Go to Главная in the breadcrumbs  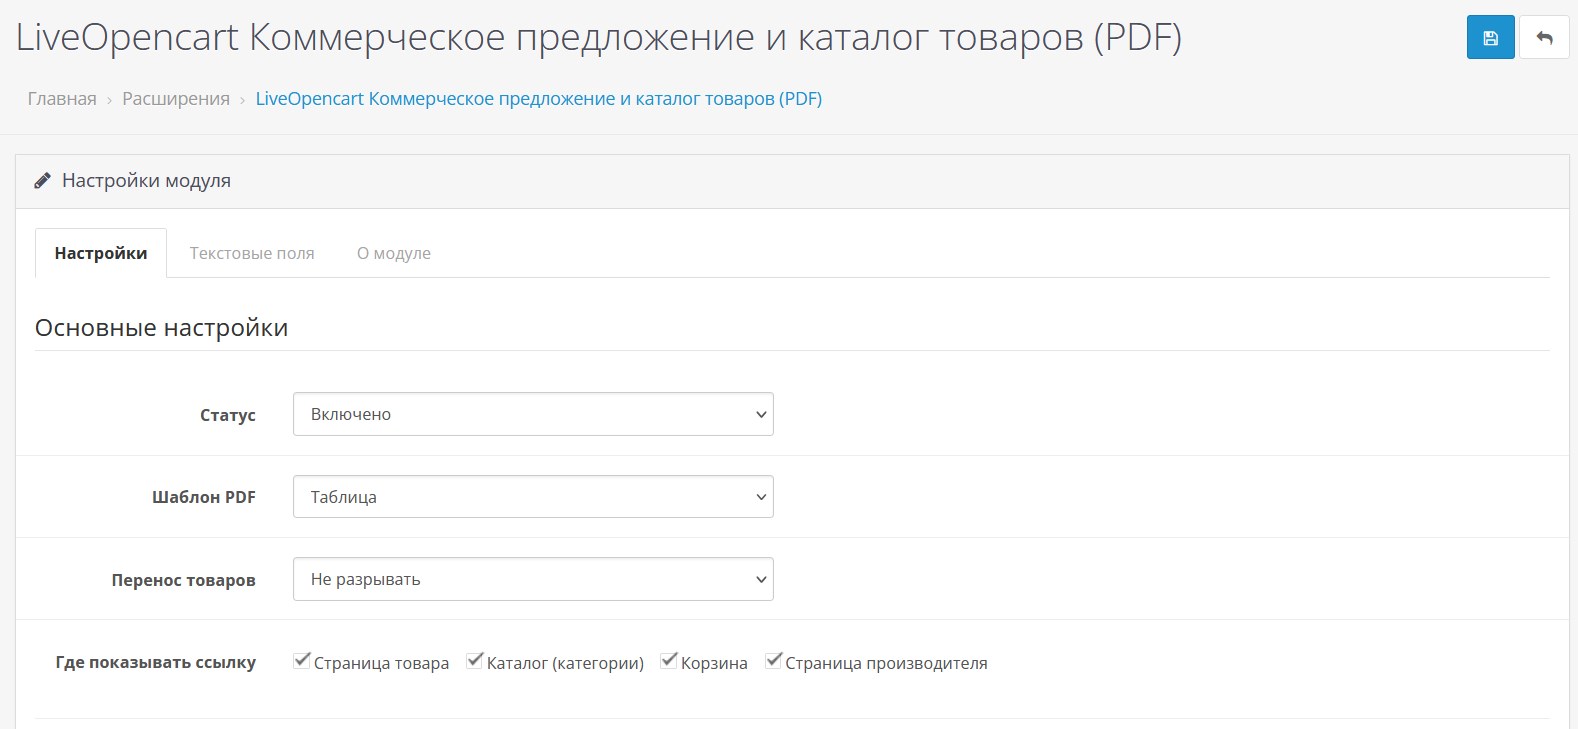[x=62, y=99]
